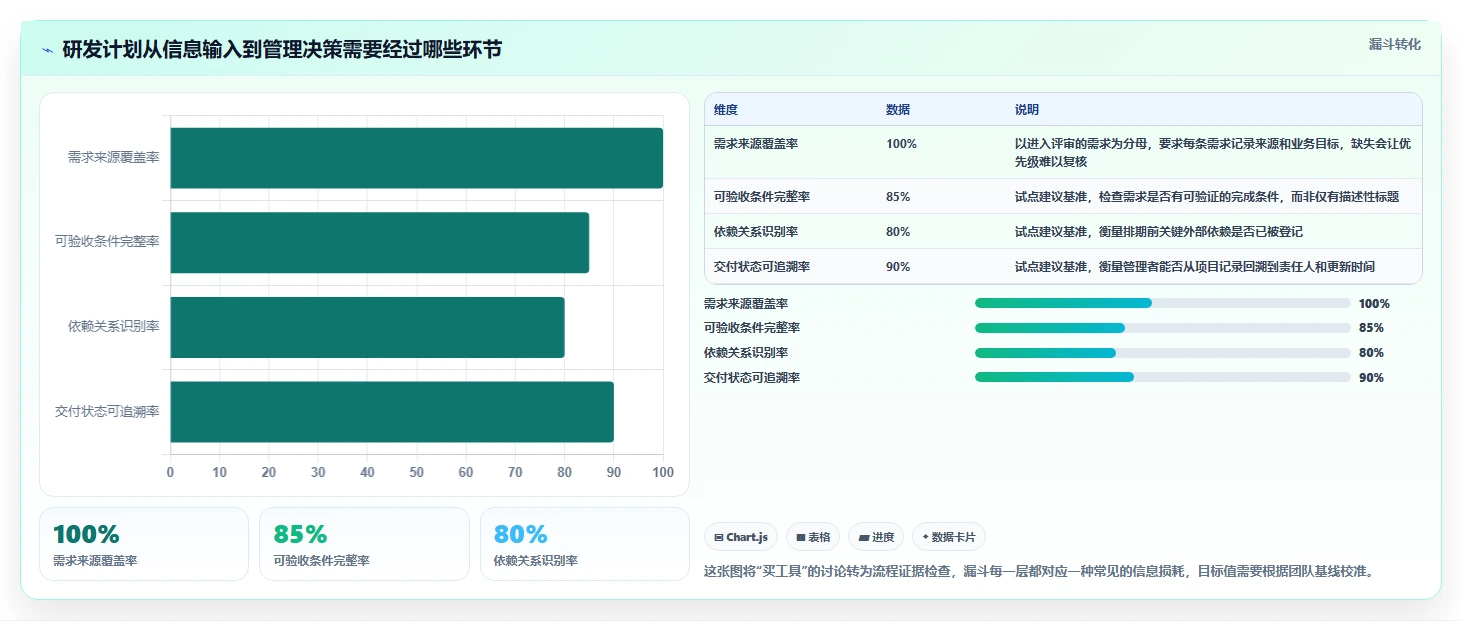The height and width of the screenshot is (621, 1462).
Task: Click the 可验收条件完整率 bar in the chart
Action: (x=379, y=242)
